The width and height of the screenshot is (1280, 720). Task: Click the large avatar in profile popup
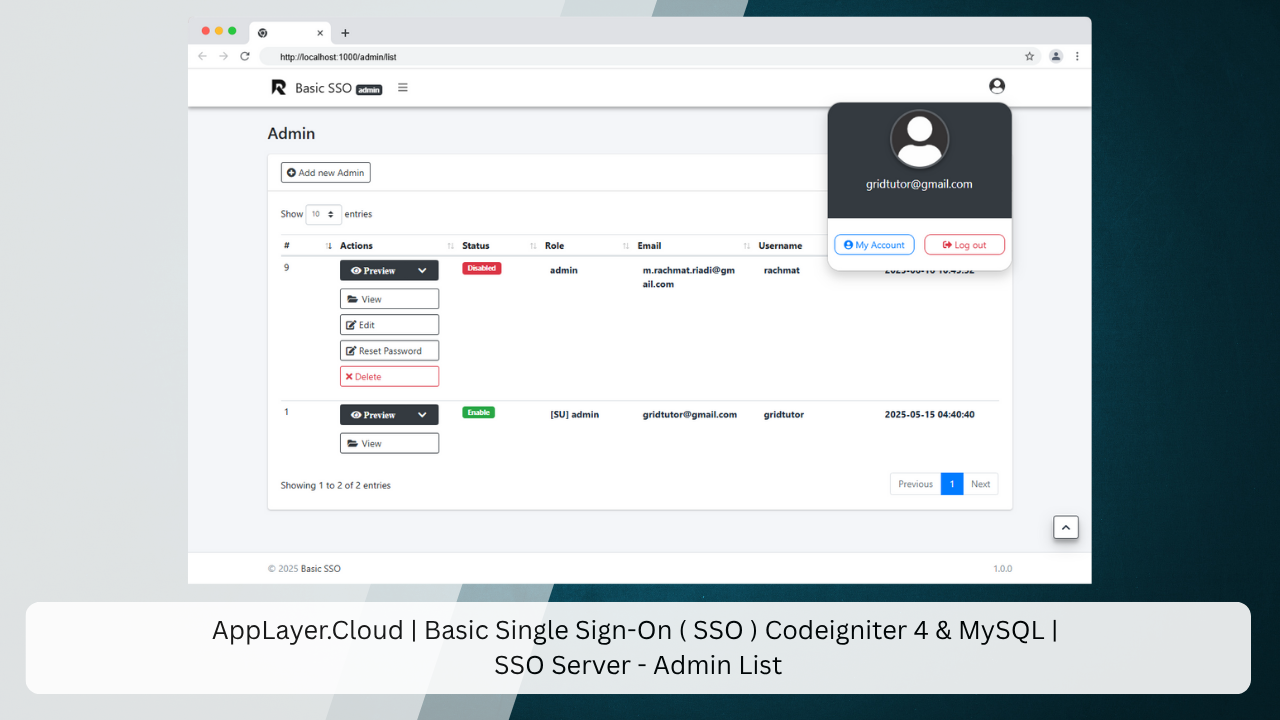[x=919, y=139]
